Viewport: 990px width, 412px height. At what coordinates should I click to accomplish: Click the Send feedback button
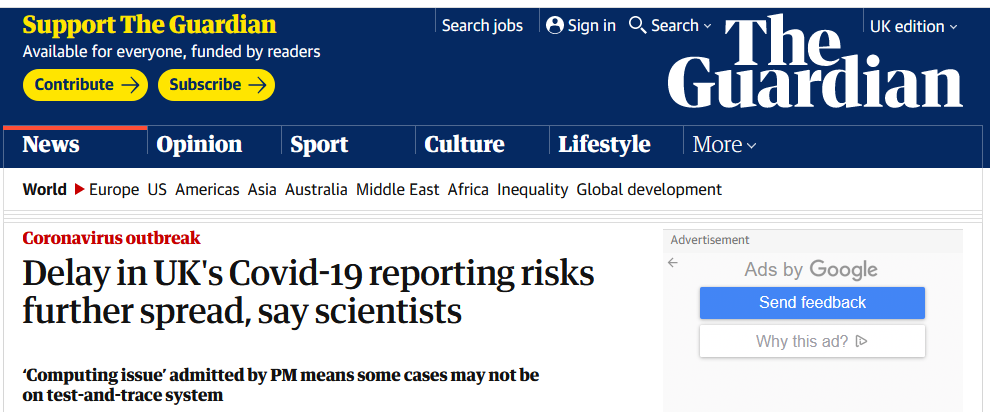tap(812, 302)
